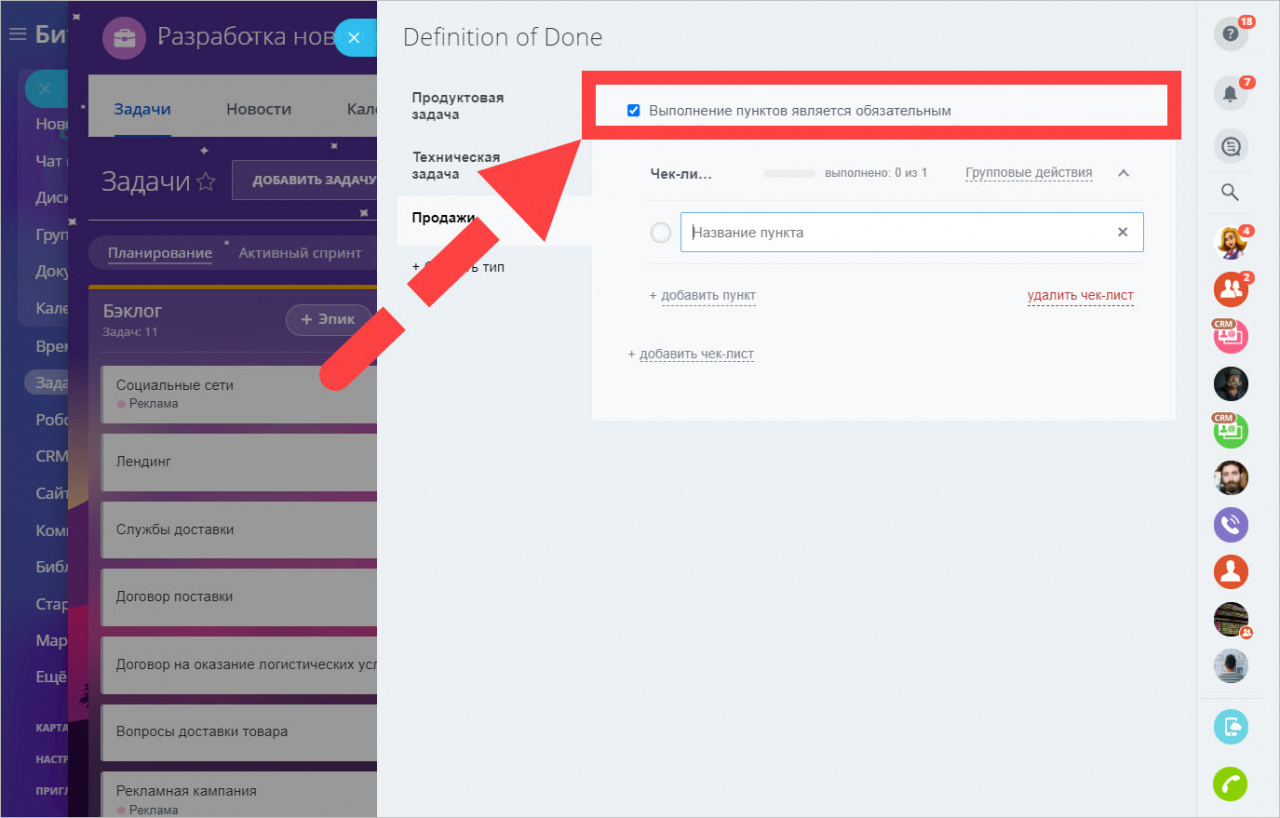Click the удалить чек-лист link
1280x818 pixels.
pos(1080,296)
